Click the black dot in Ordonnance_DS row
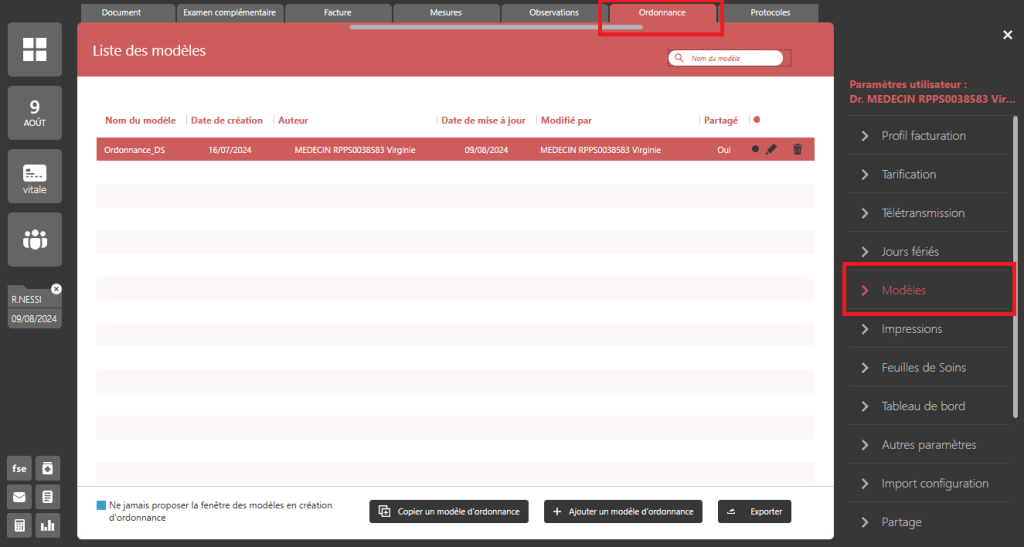The width and height of the screenshot is (1024, 547). (755, 149)
